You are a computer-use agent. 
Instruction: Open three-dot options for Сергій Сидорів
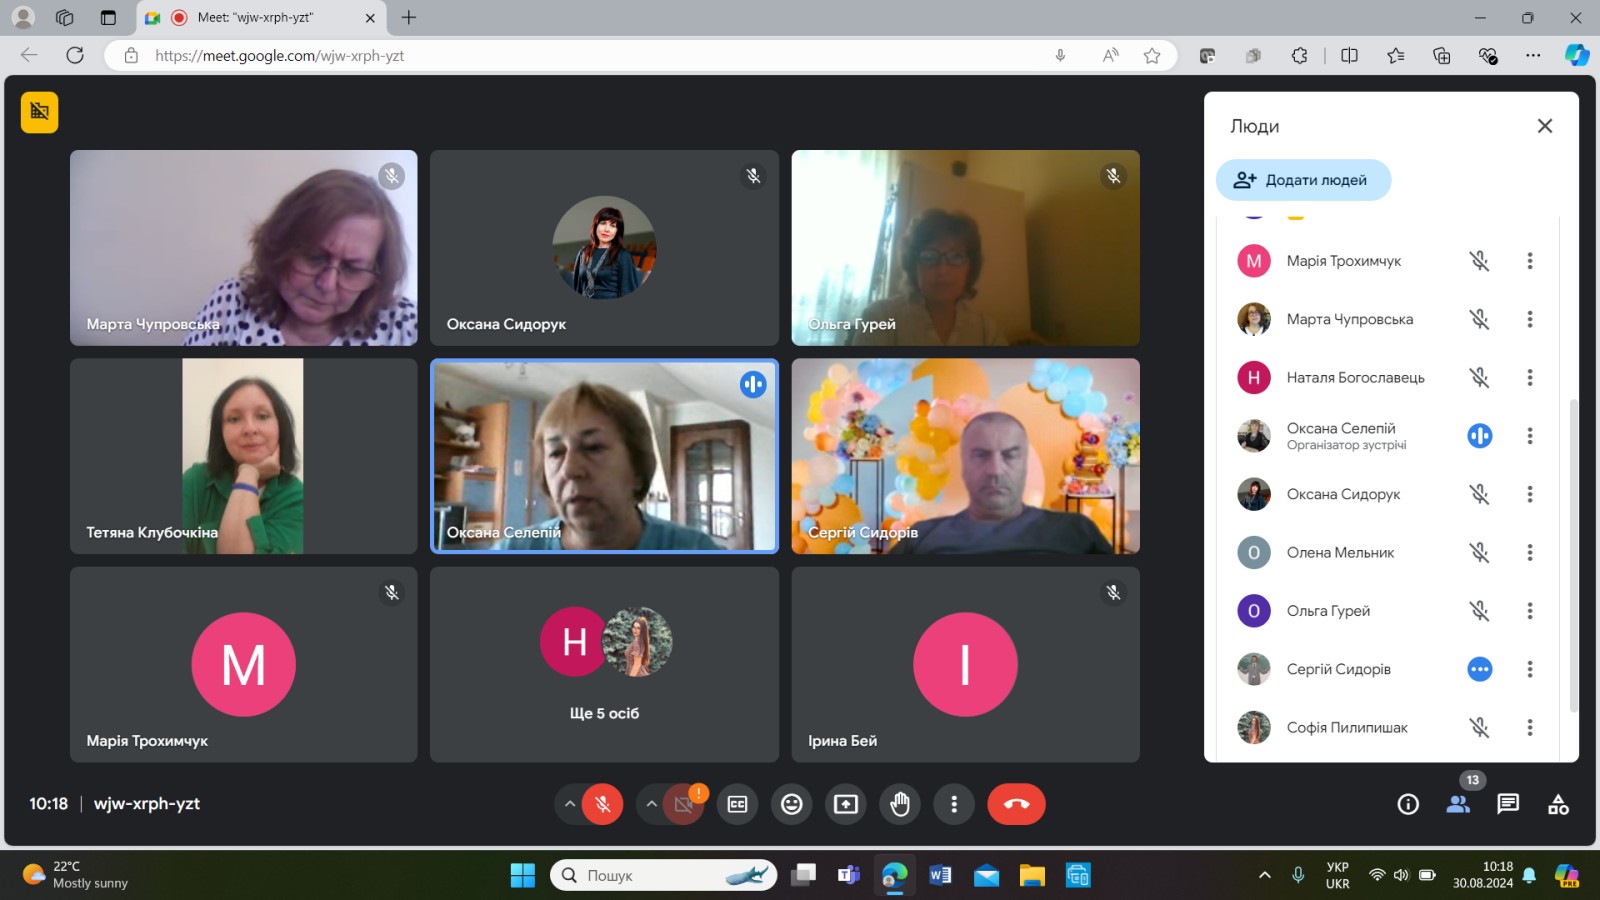(x=1529, y=669)
